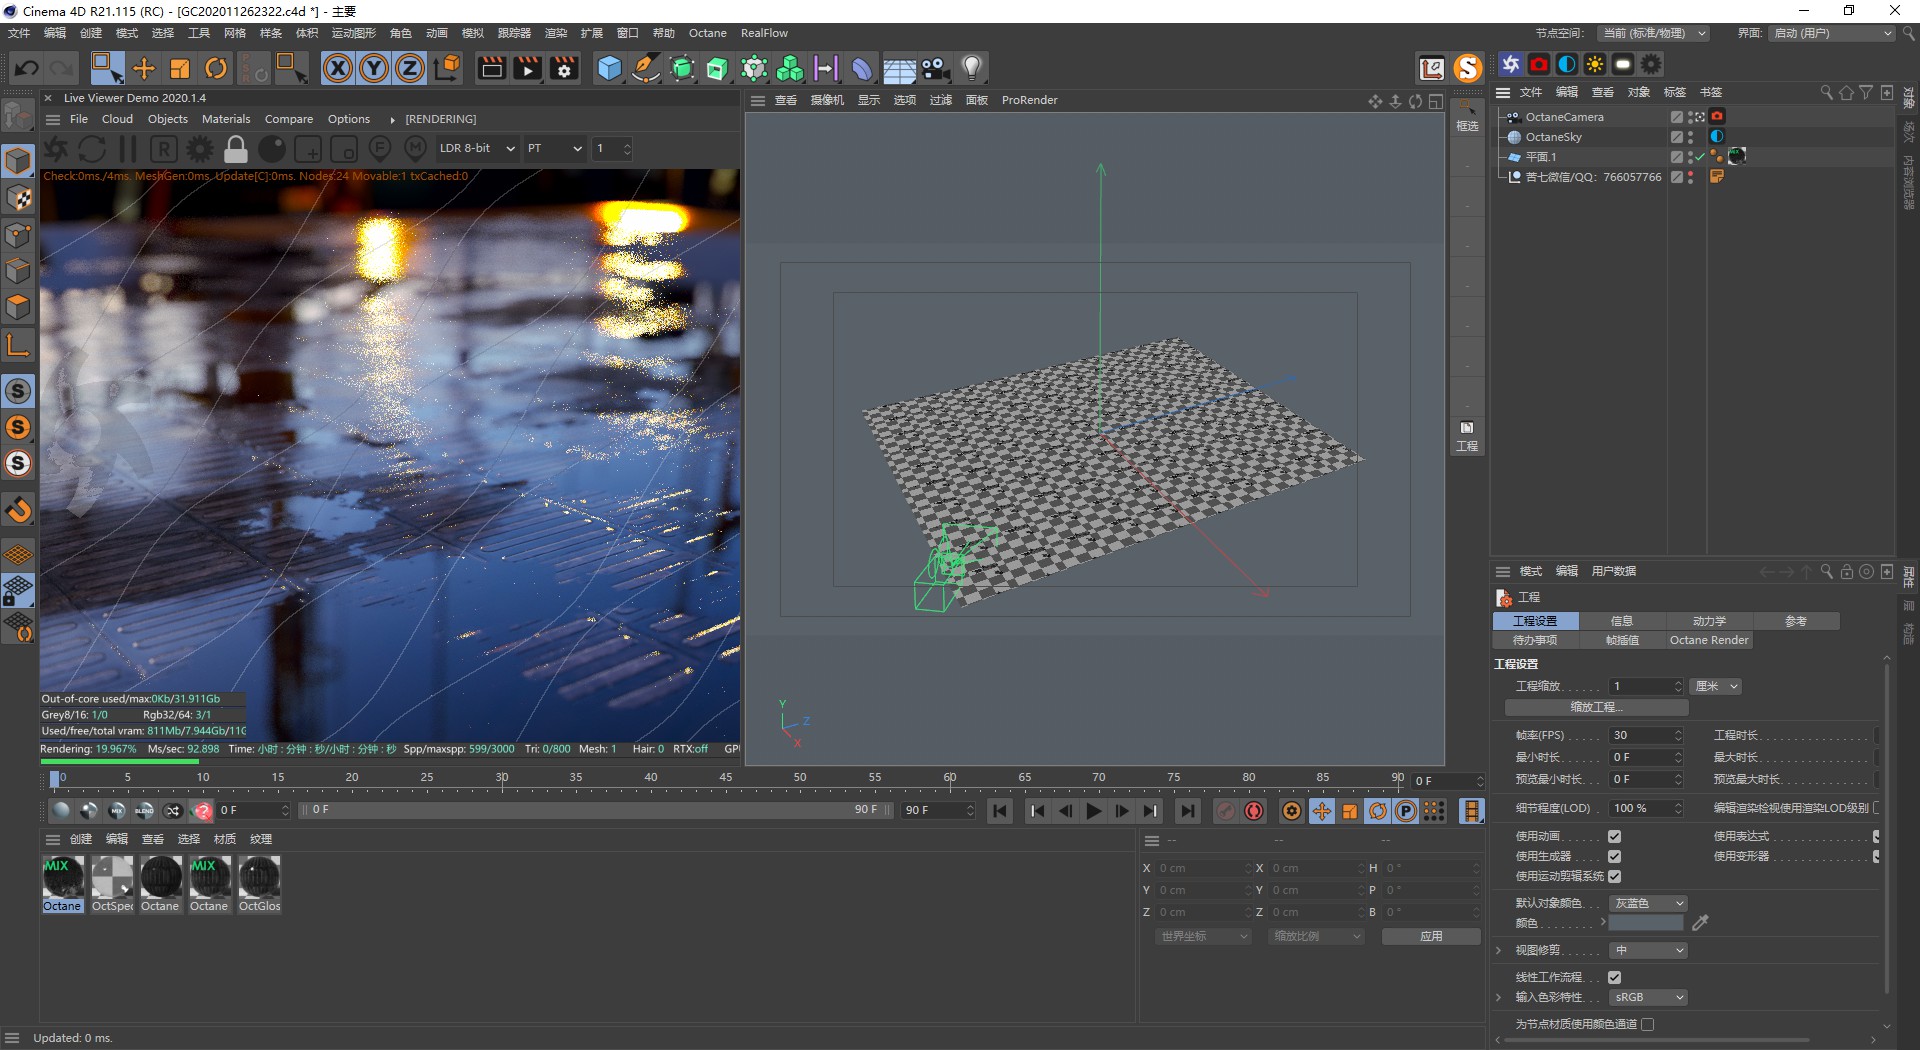
Task: Open the LDR 8-bit dropdown
Action: (476, 149)
